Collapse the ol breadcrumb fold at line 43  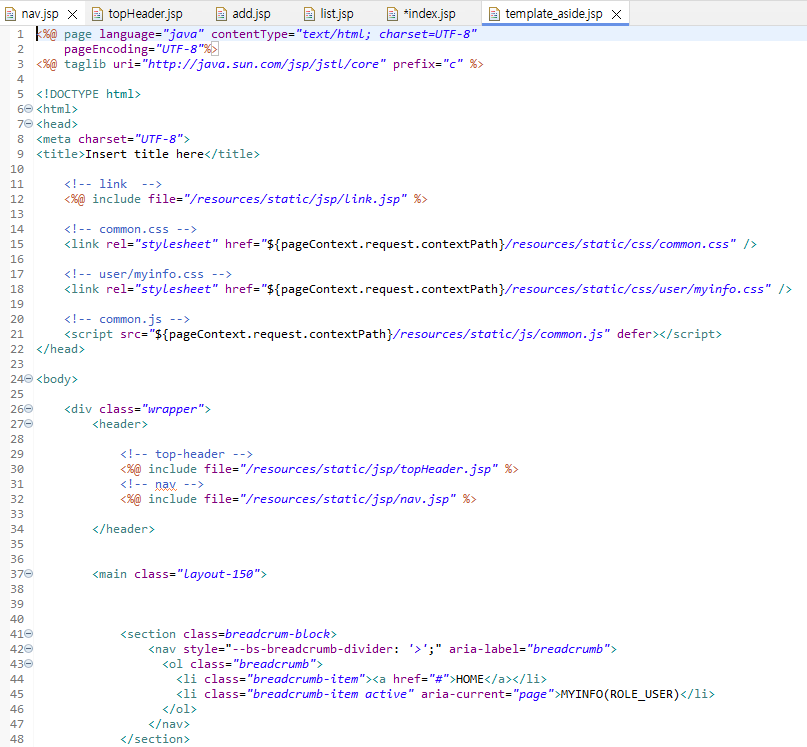pos(29,664)
